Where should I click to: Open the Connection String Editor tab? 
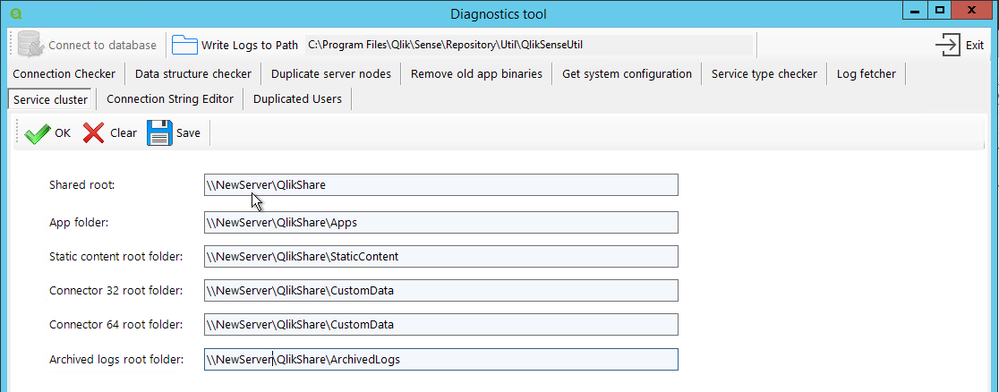(x=169, y=99)
